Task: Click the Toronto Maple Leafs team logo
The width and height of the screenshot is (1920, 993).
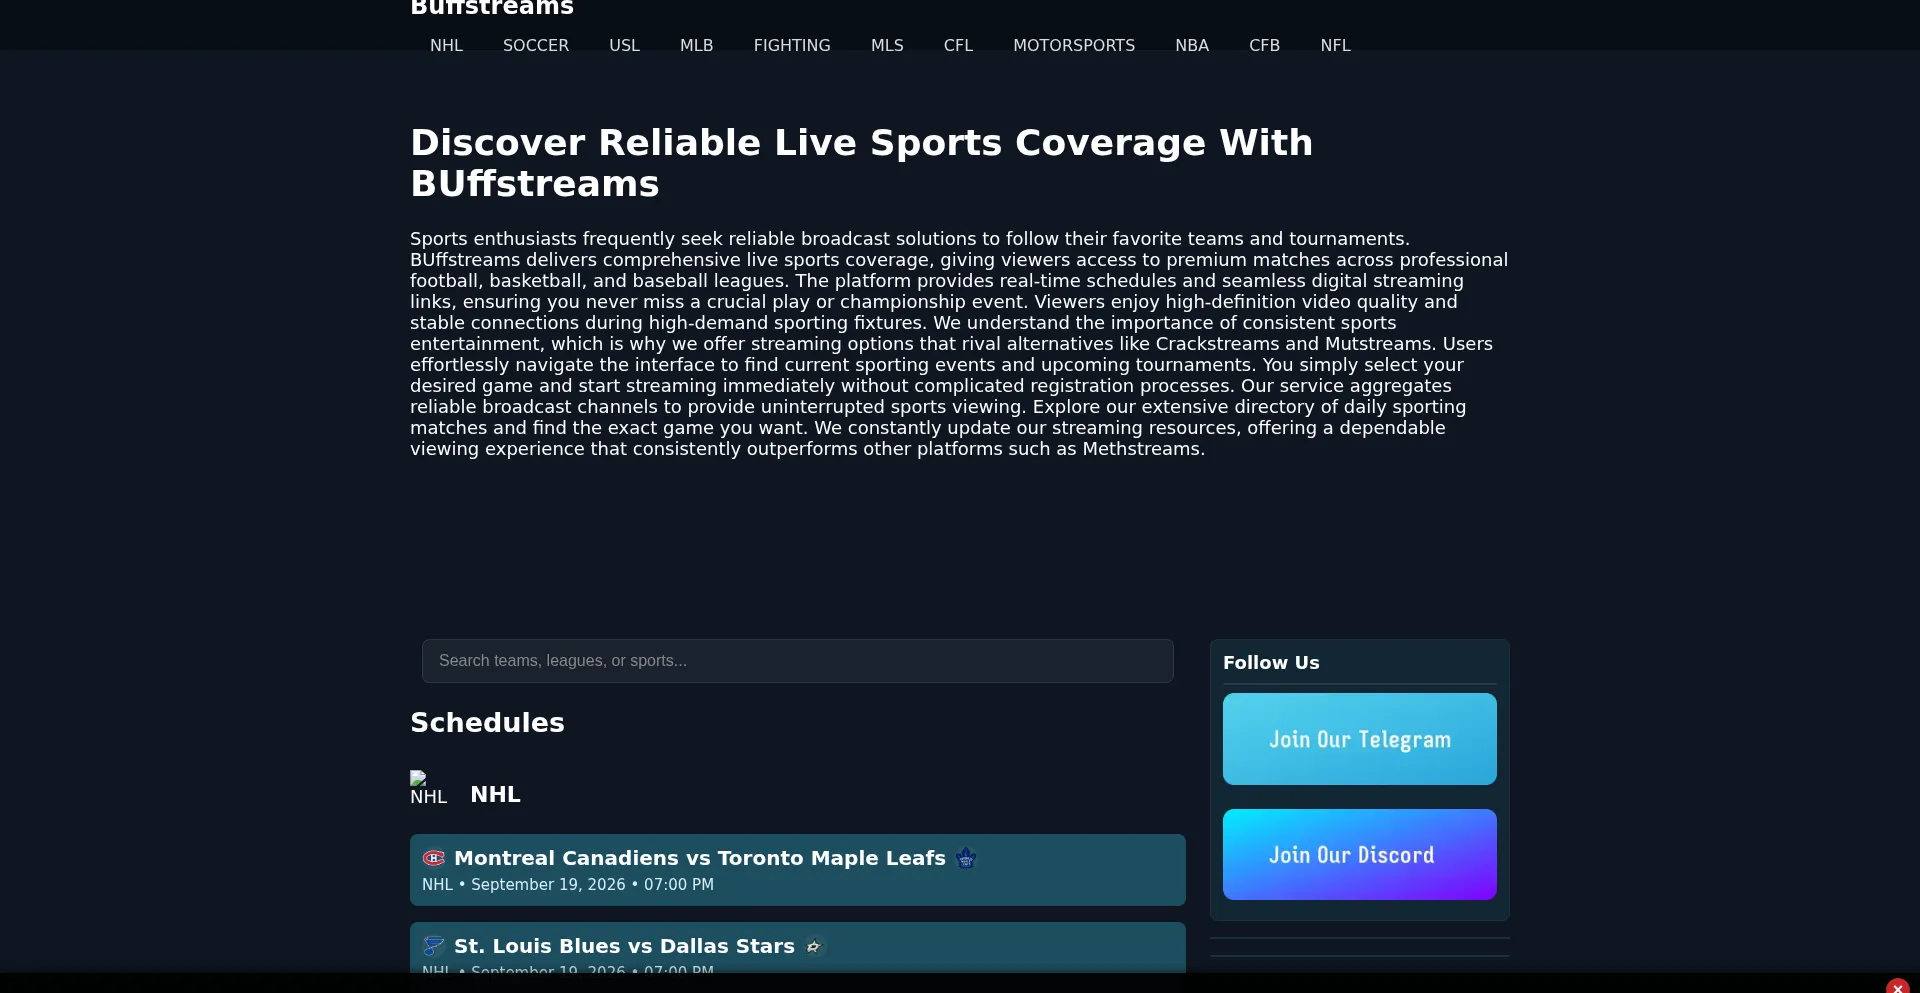Action: pos(966,858)
